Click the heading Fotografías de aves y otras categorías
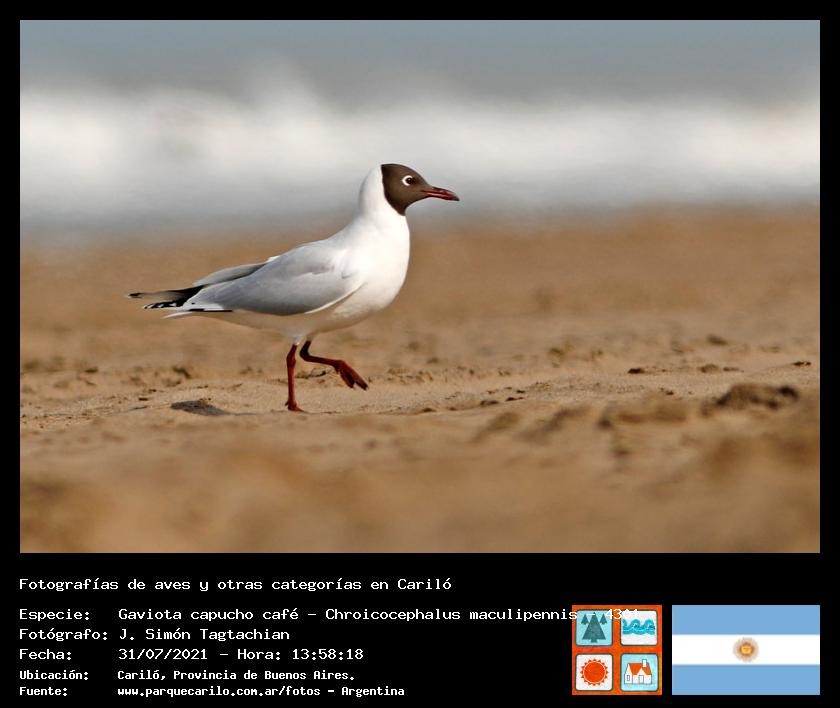 235,584
